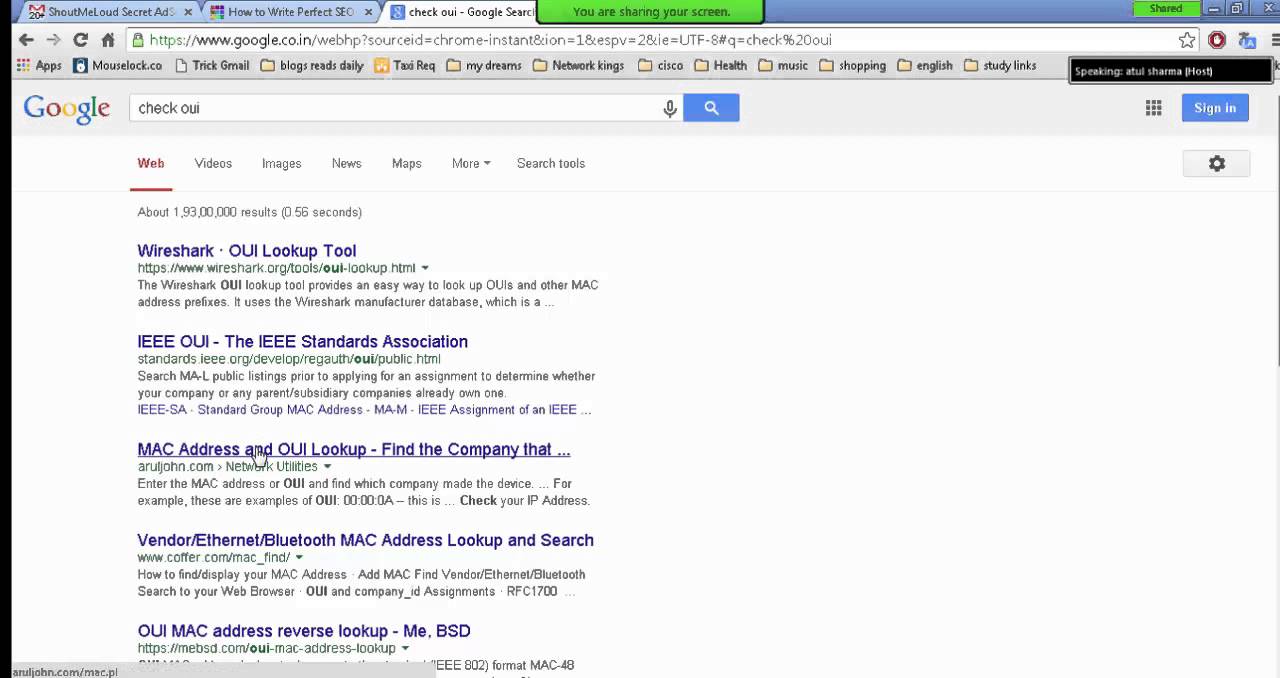The height and width of the screenshot is (678, 1280).
Task: Open the browser home page icon
Action: click(108, 40)
